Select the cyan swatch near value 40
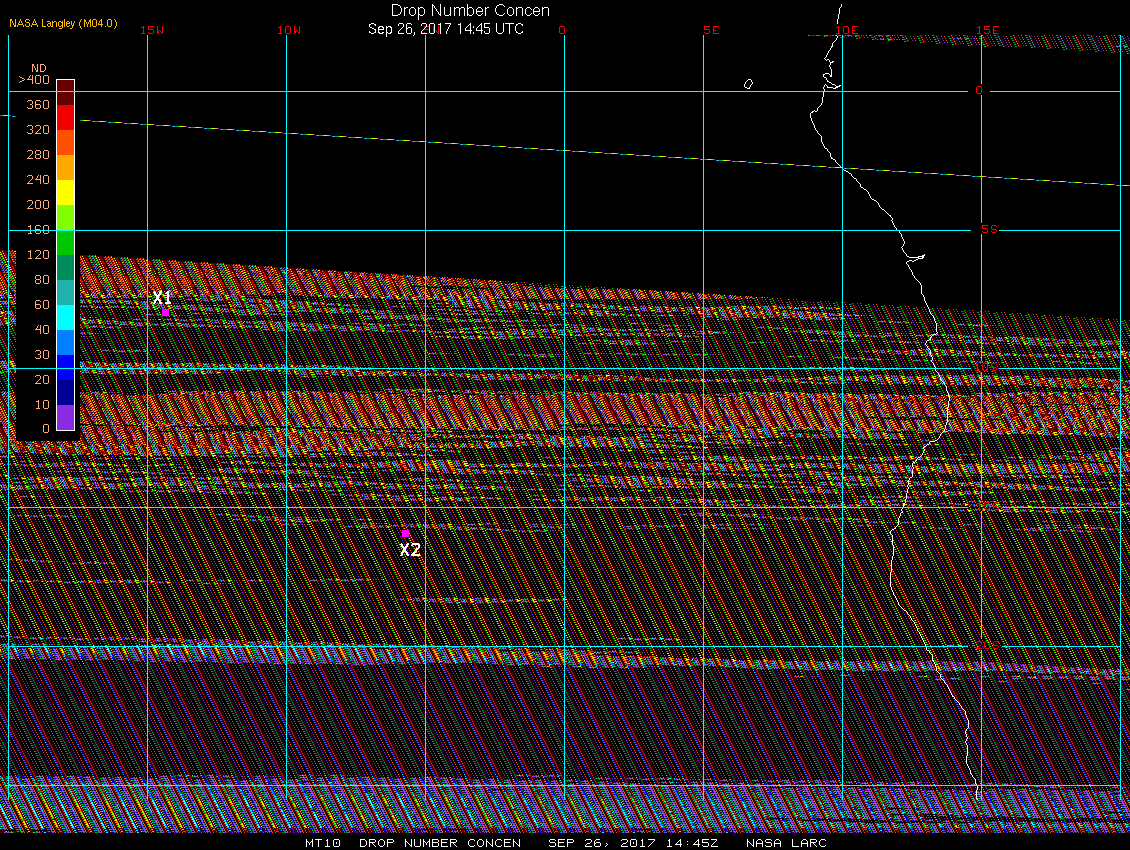 point(65,317)
